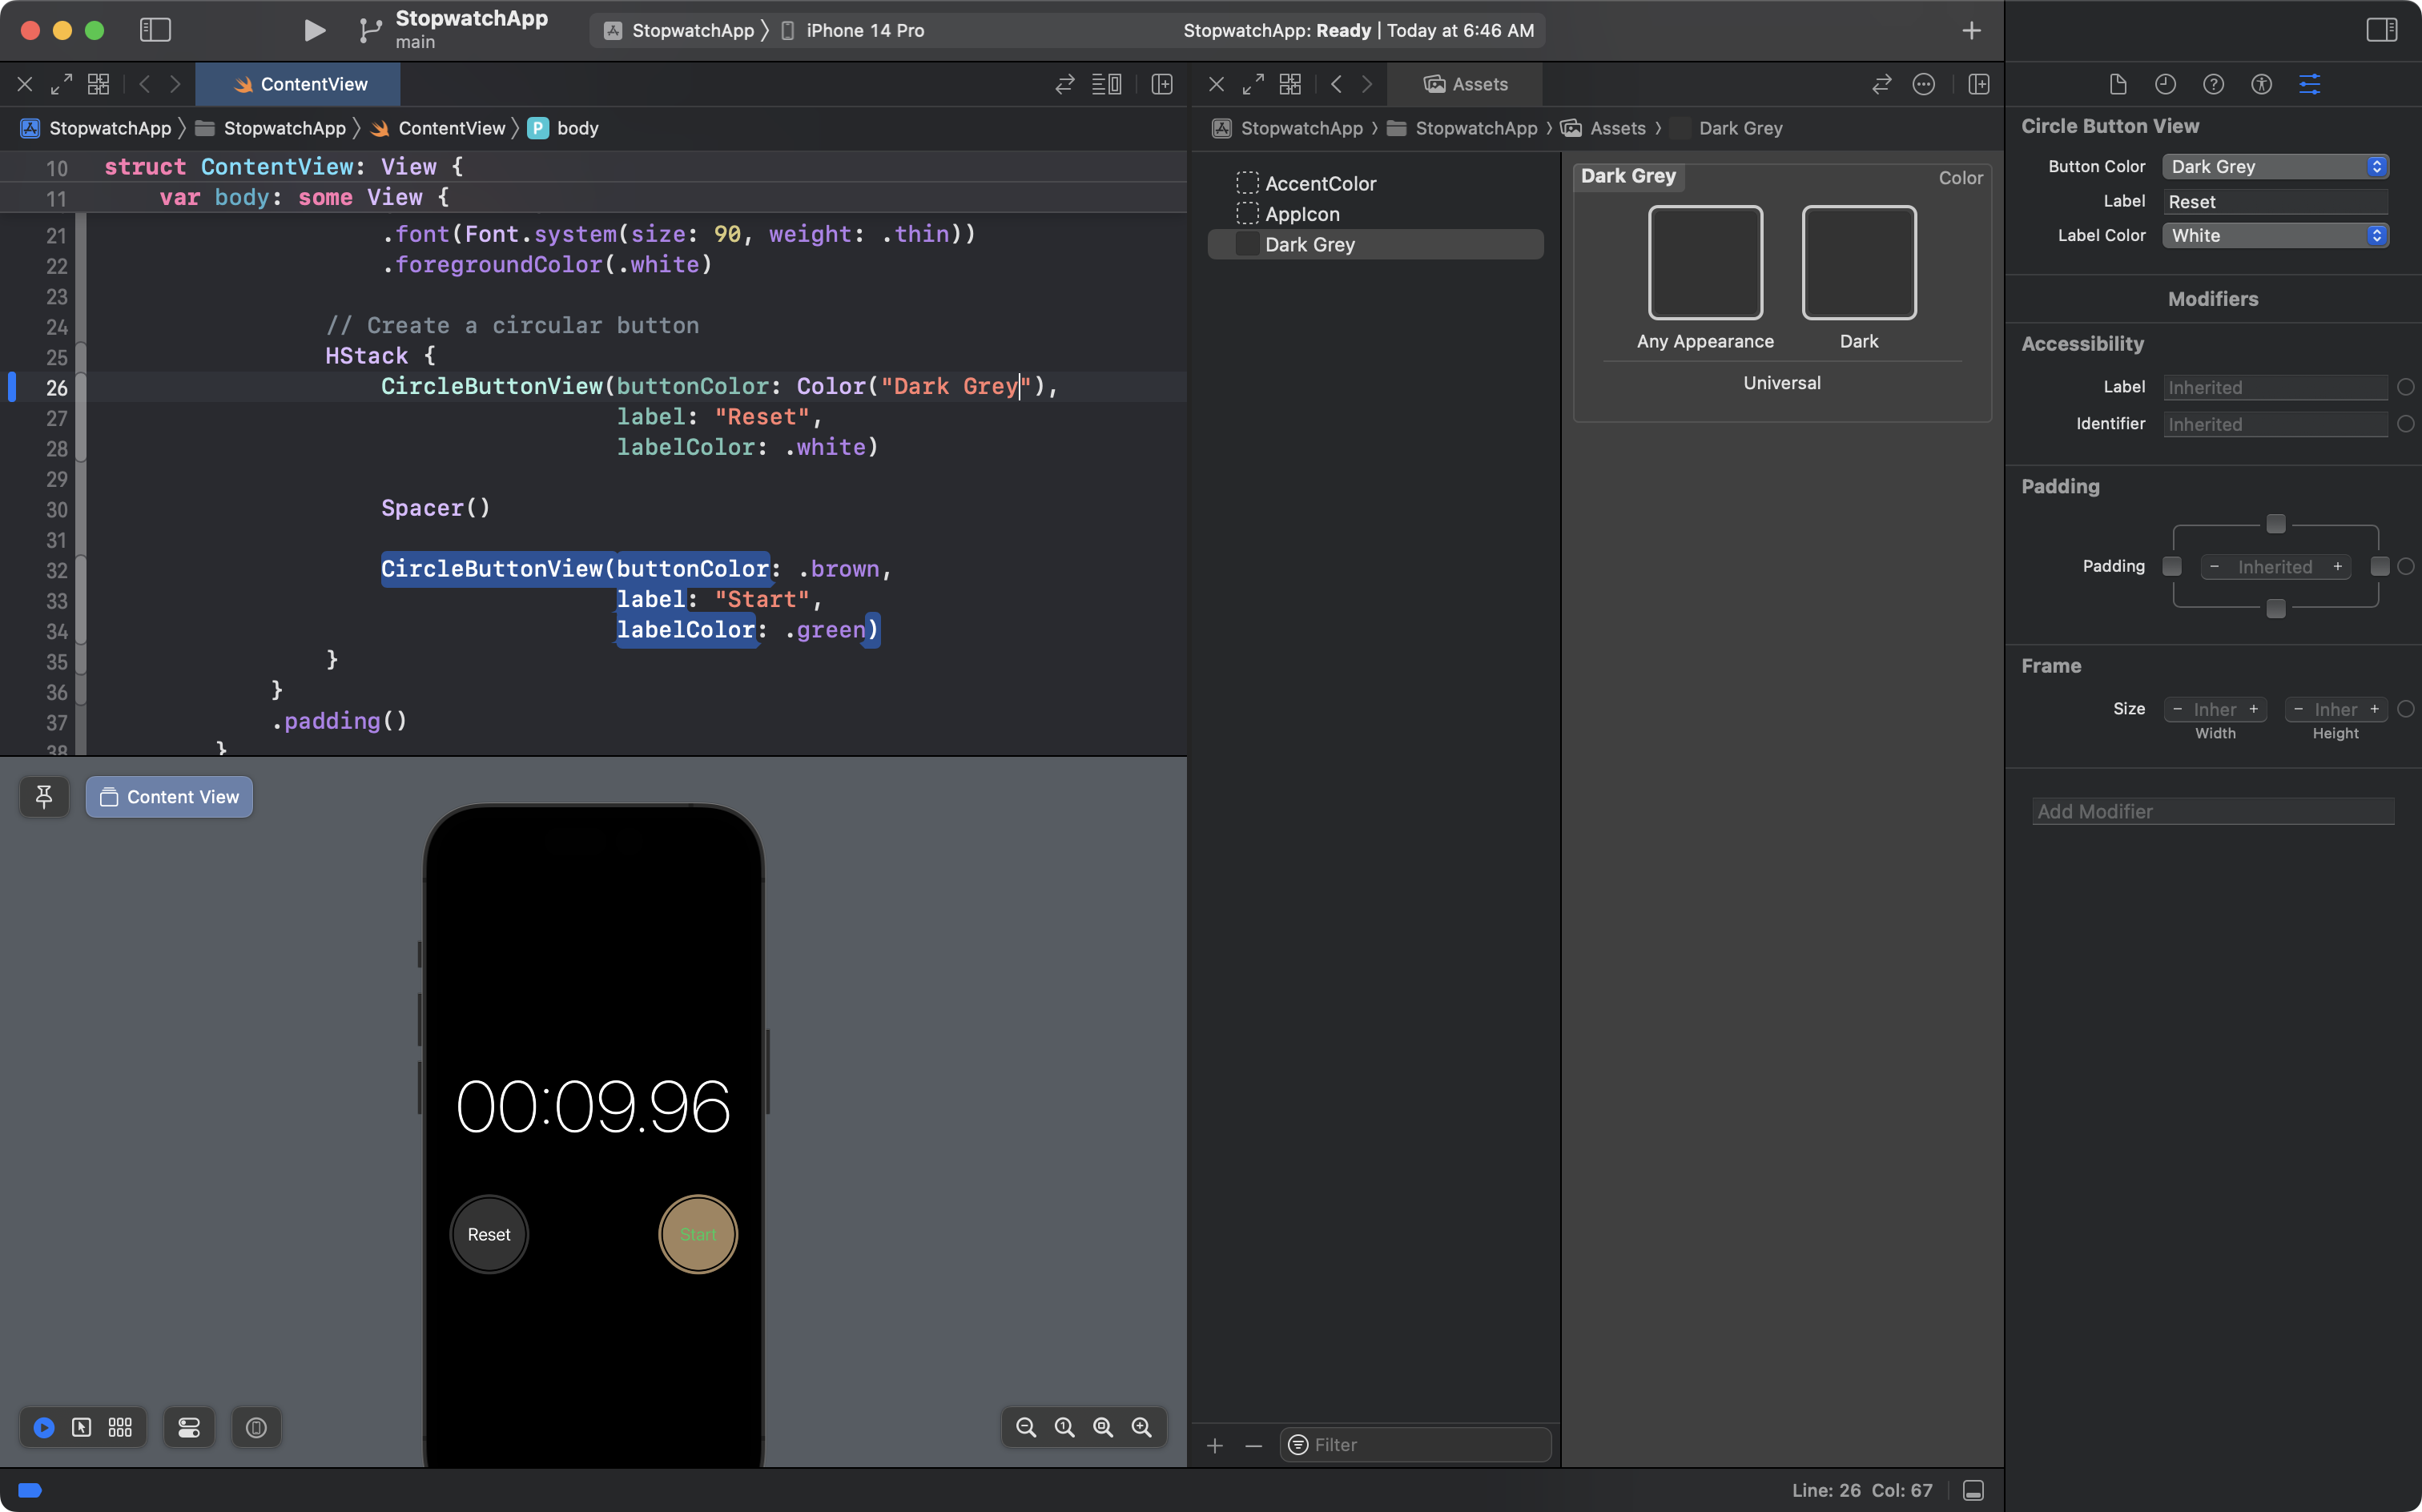
Task: Open the Quick Help inspector icon
Action: pyautogui.click(x=2213, y=84)
